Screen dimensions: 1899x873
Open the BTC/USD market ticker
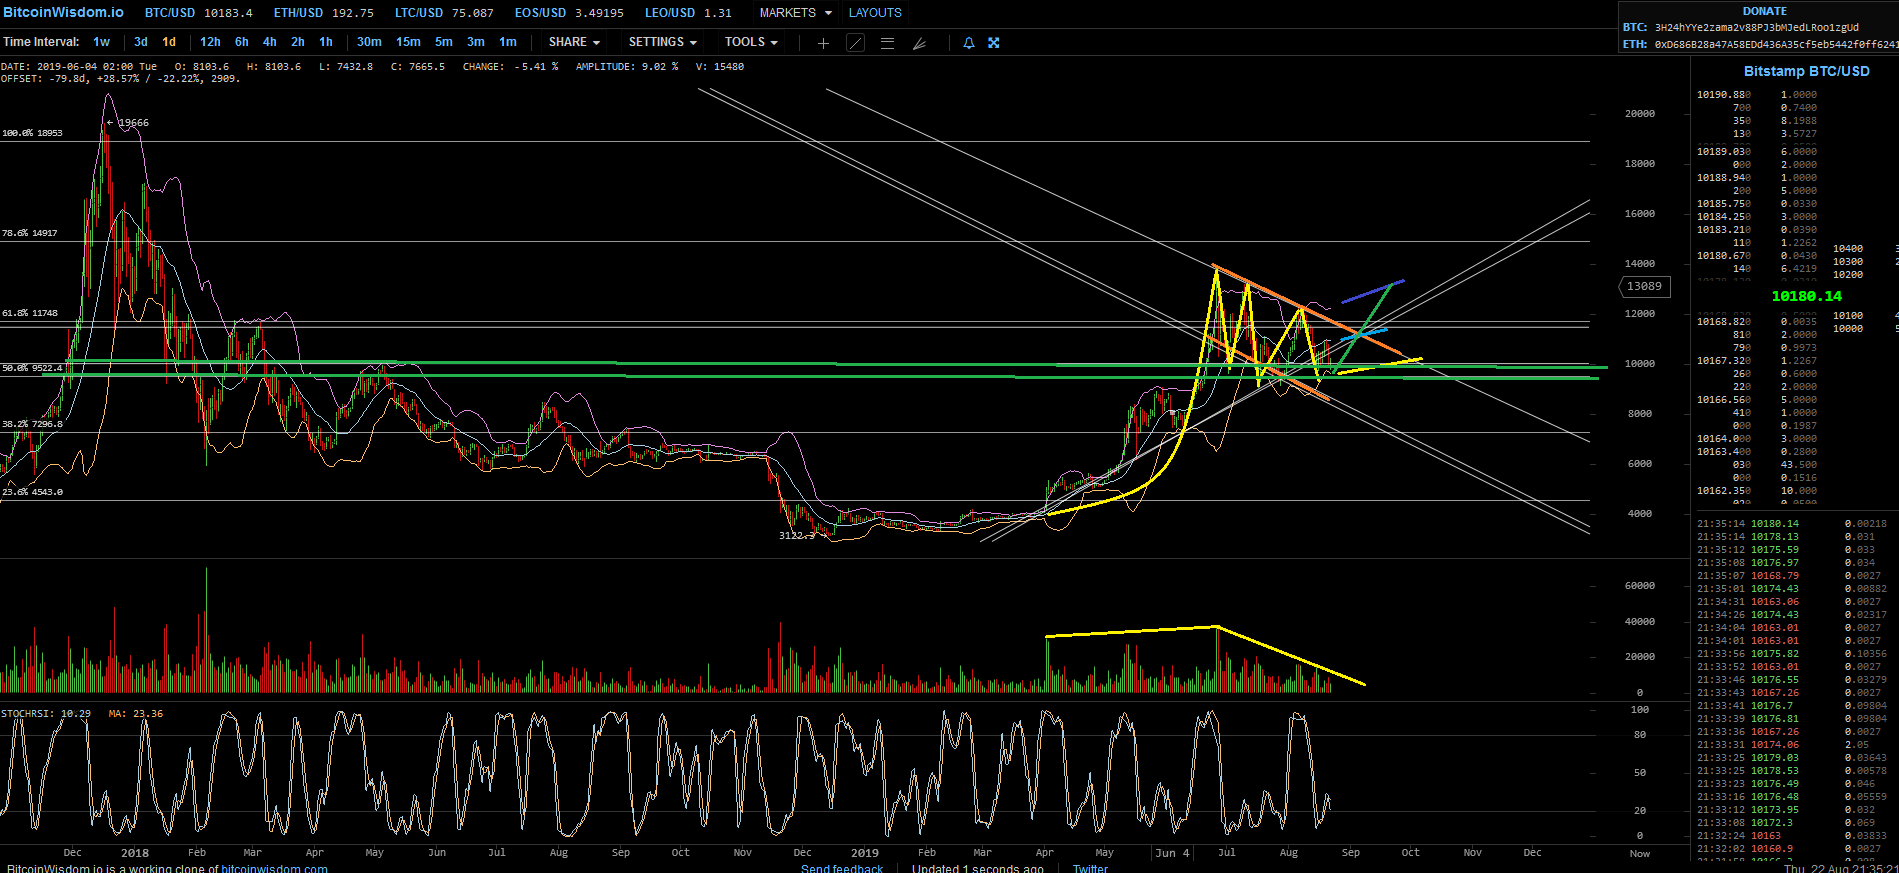[x=199, y=13]
